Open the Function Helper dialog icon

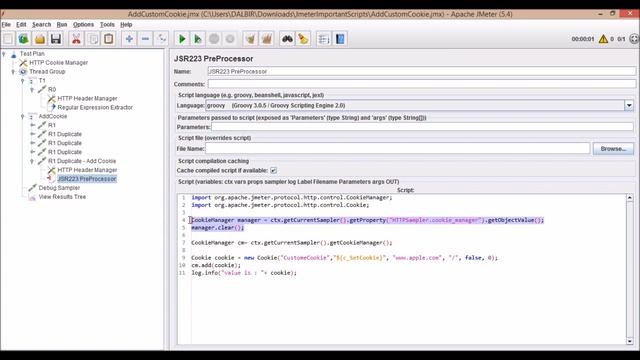(324, 39)
